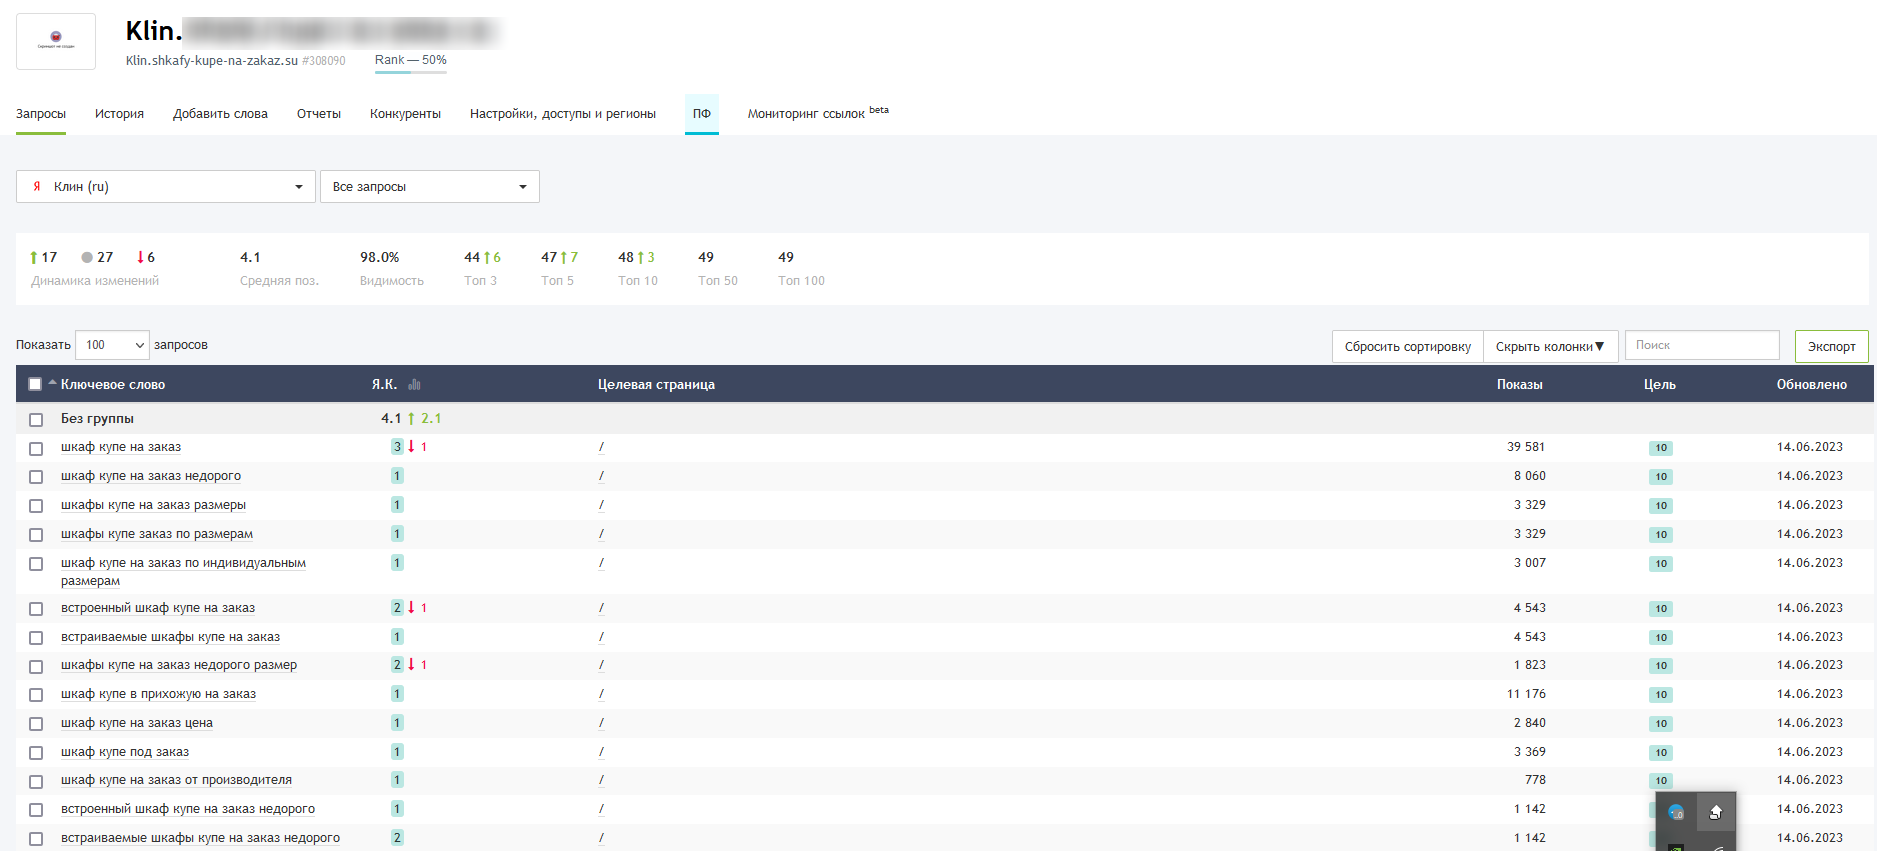Click the goal badge 10 in the 8 060 row

coord(1660,477)
